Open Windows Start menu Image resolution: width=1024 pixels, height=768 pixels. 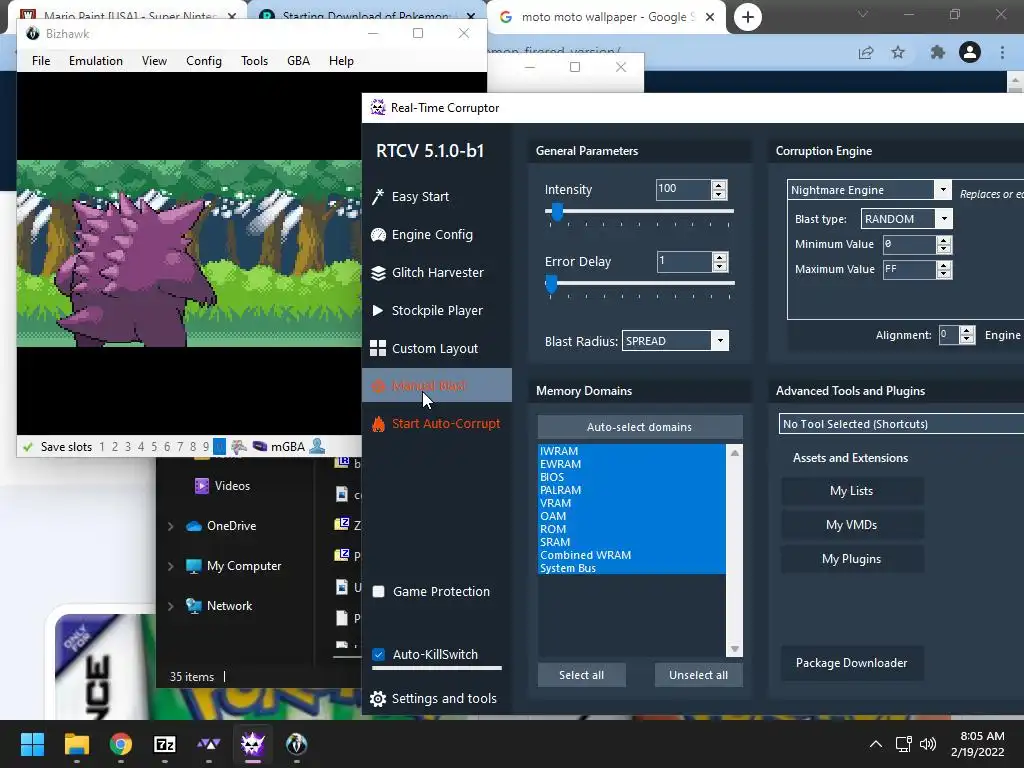32,744
